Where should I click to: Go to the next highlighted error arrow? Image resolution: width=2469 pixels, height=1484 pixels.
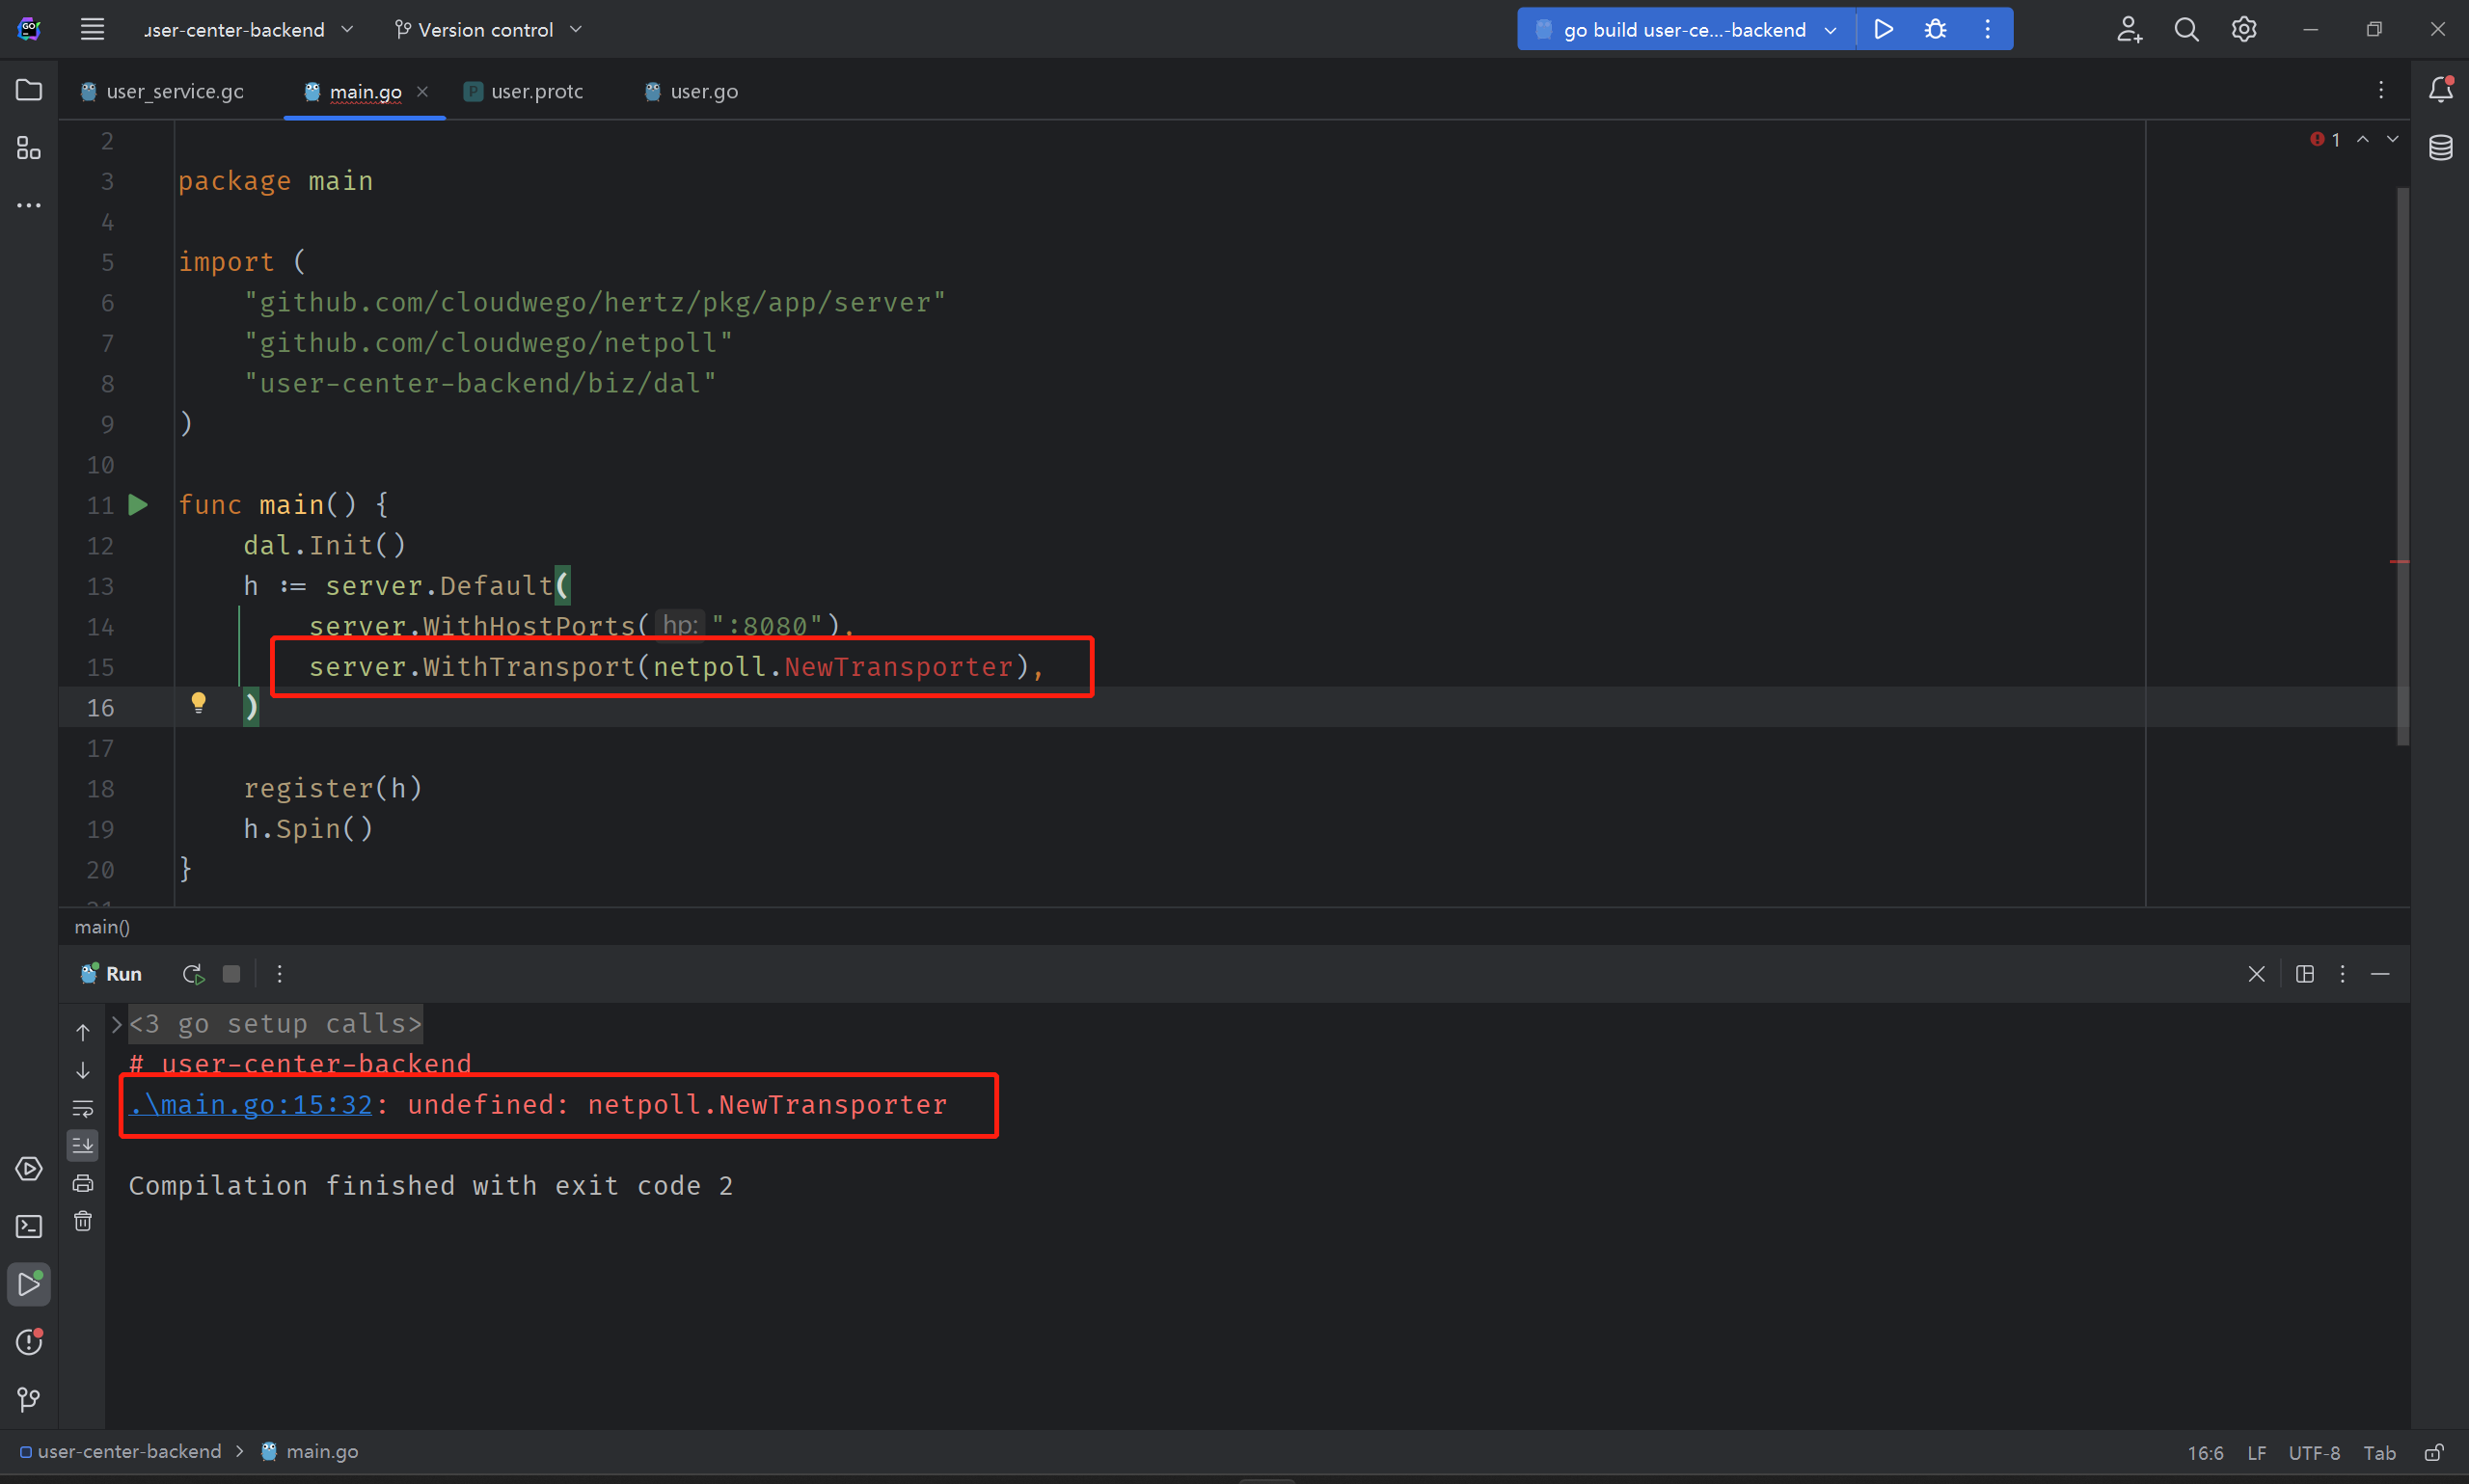2393,139
